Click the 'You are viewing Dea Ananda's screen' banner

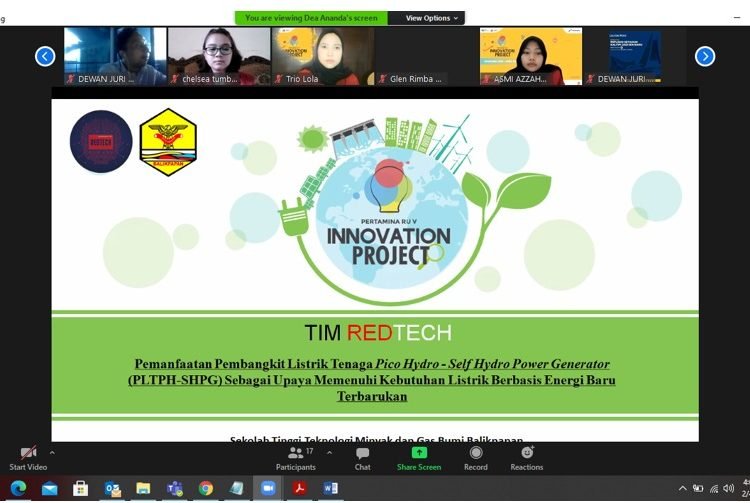pos(311,18)
